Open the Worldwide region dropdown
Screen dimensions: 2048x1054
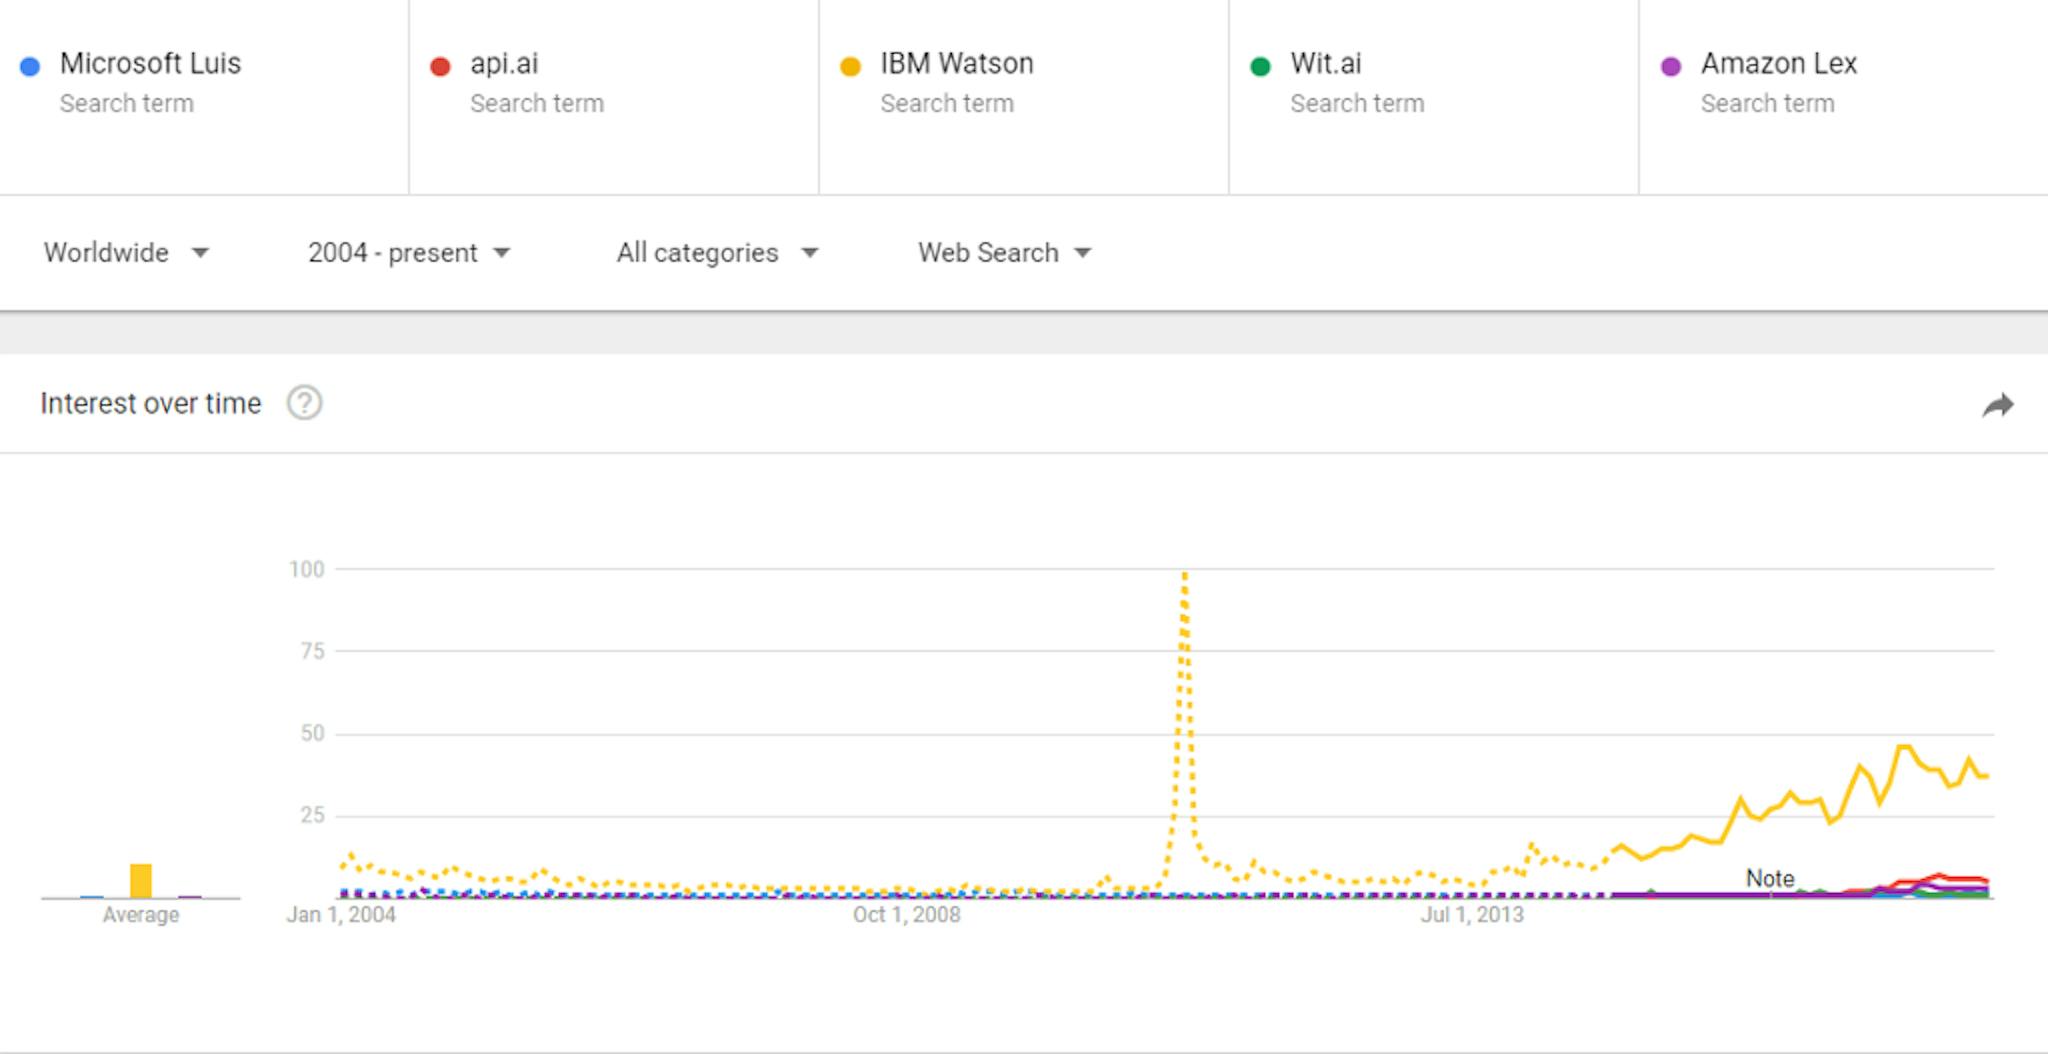(x=126, y=253)
